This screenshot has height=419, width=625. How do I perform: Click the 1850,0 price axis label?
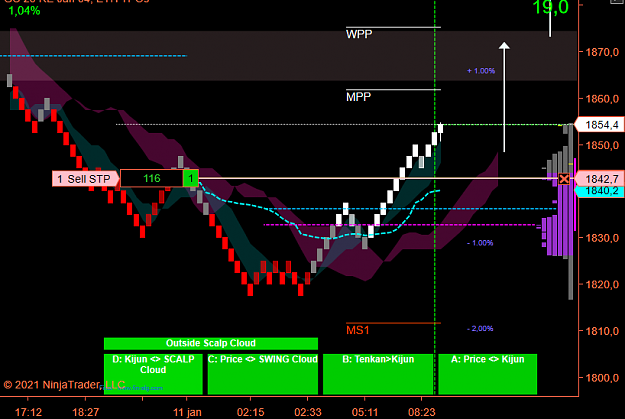602,145
